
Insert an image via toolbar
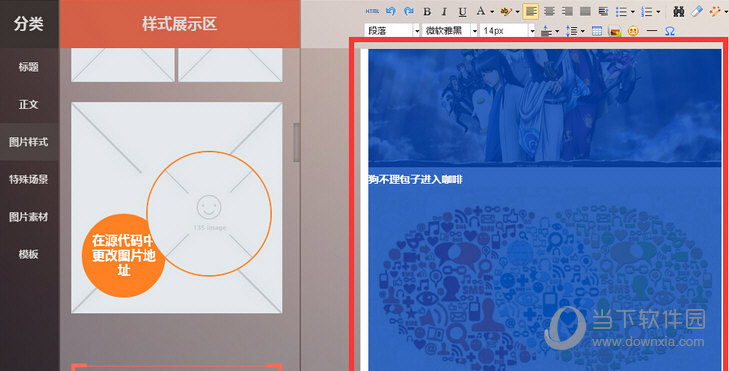tap(615, 31)
